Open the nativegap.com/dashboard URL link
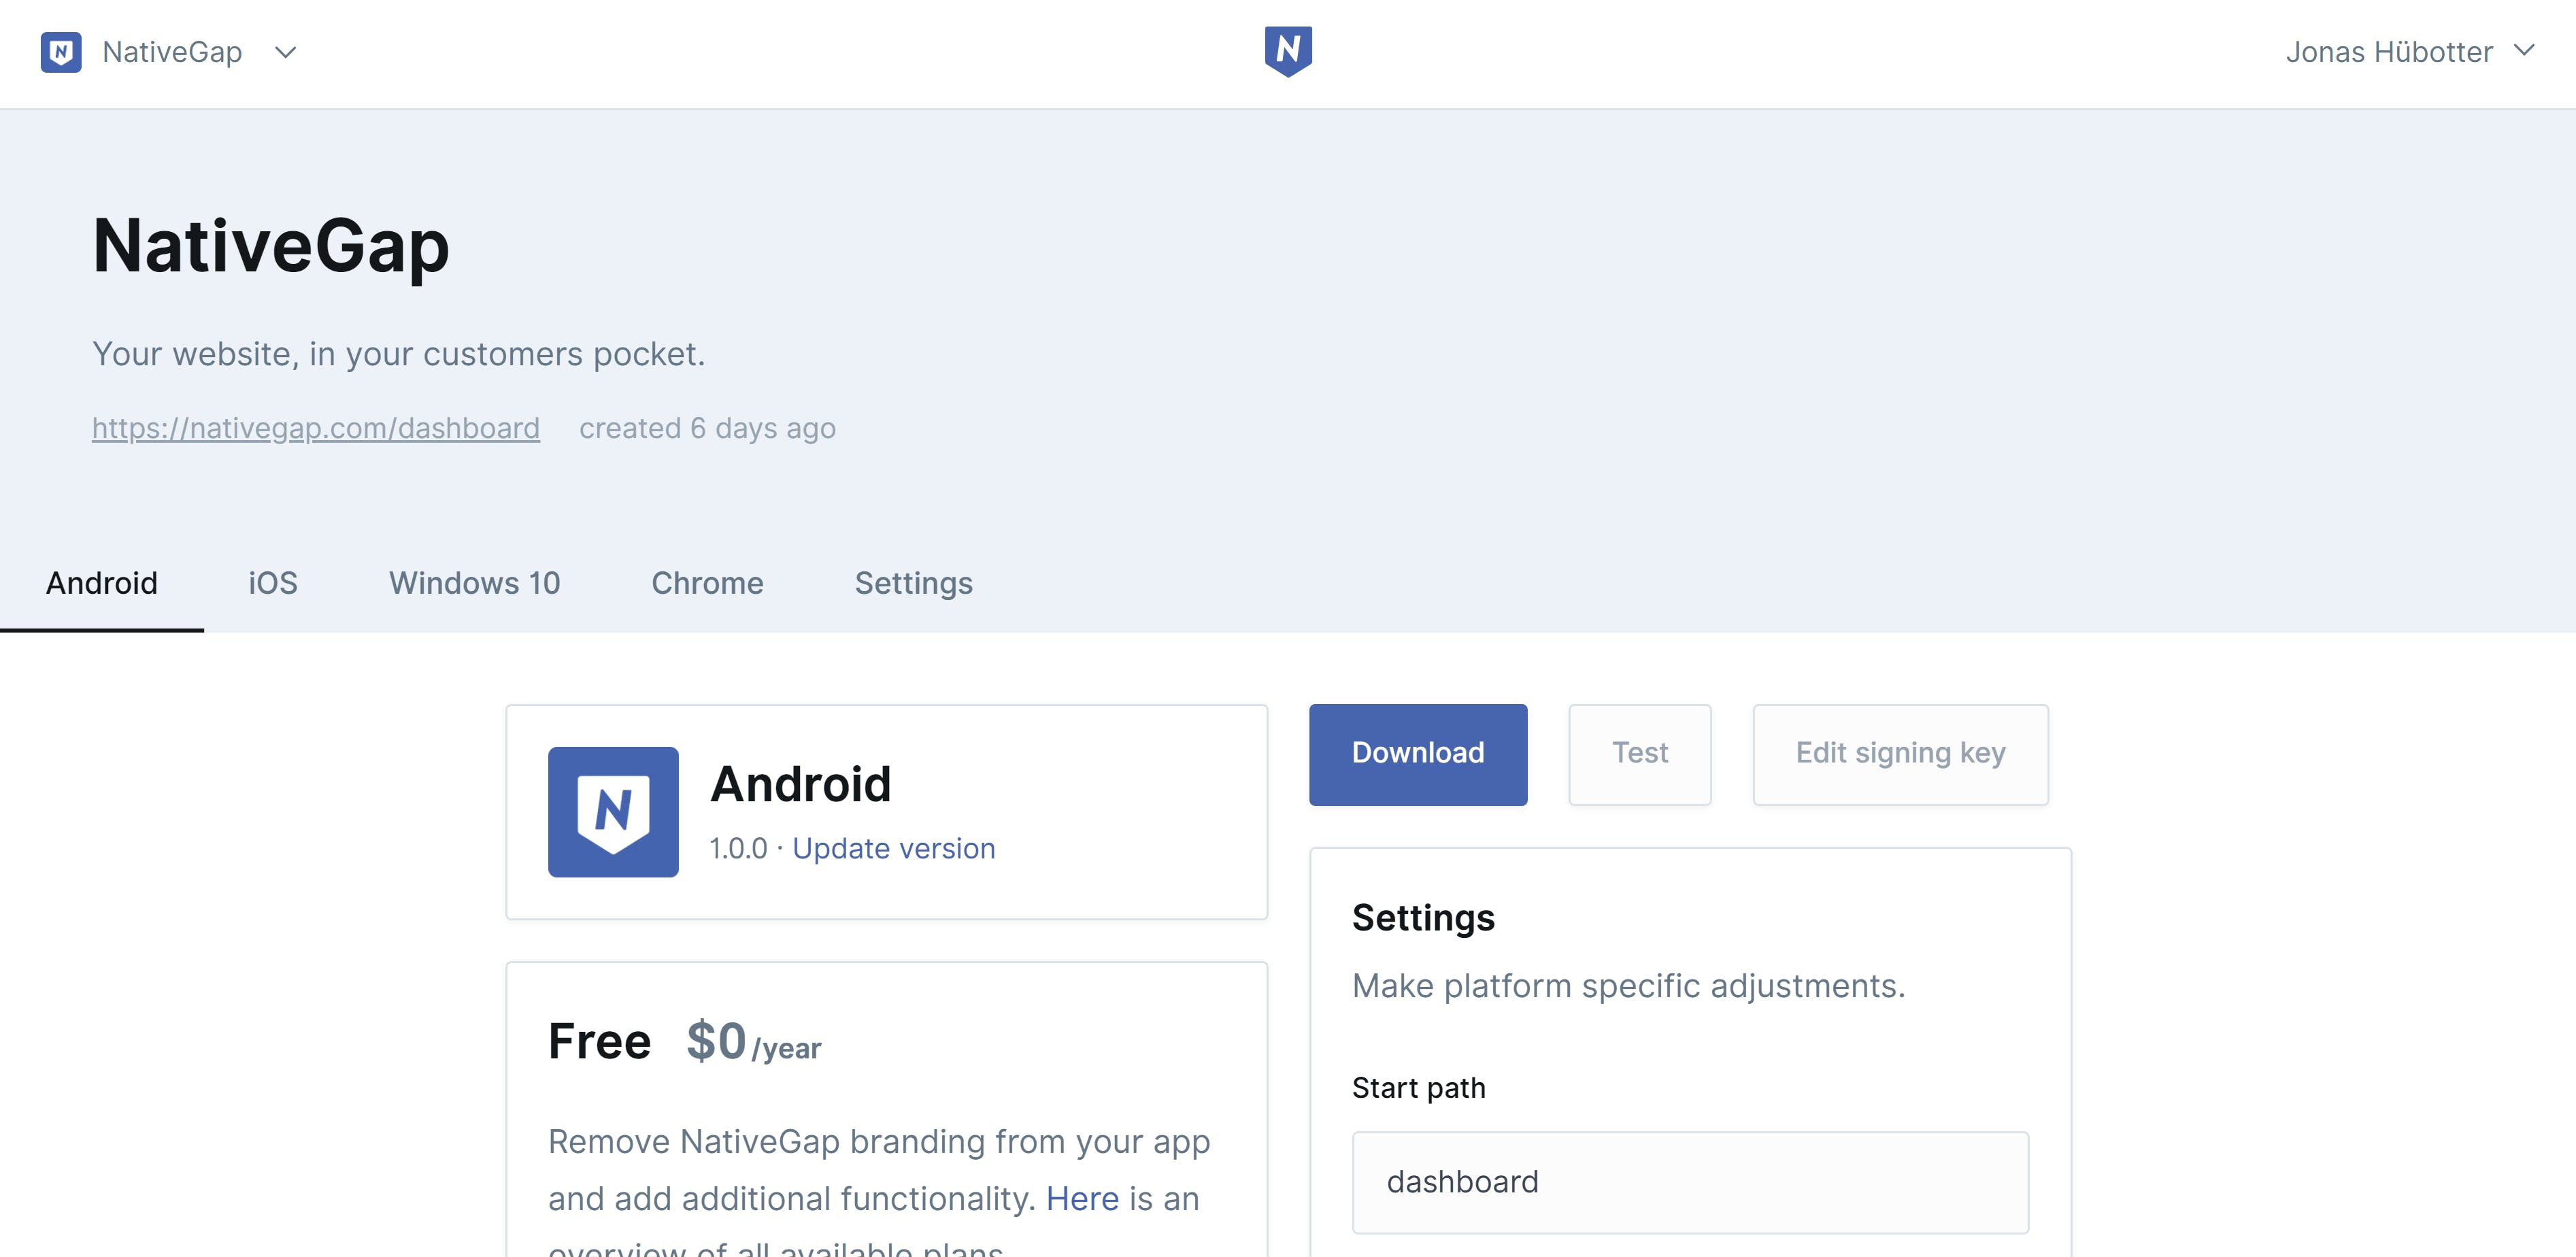 pyautogui.click(x=316, y=428)
